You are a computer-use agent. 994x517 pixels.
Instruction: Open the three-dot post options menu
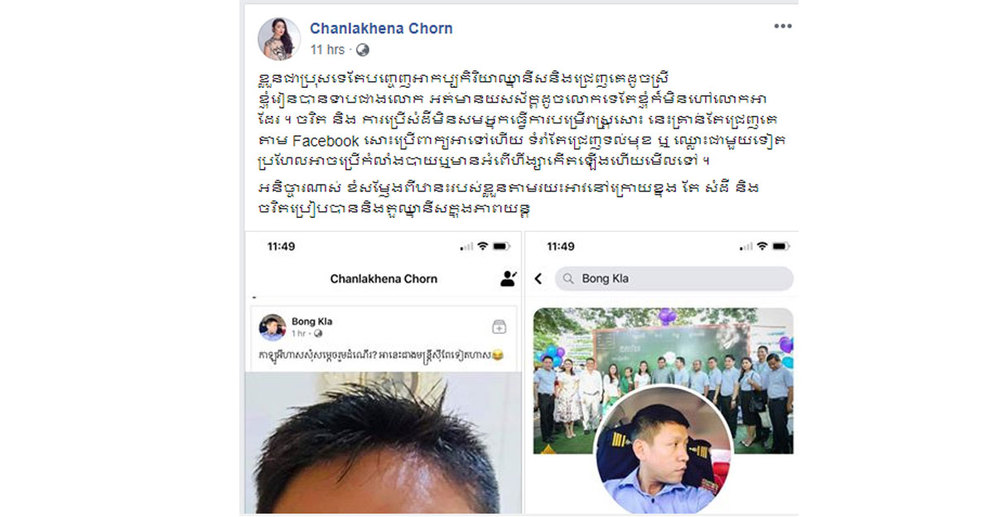782,26
